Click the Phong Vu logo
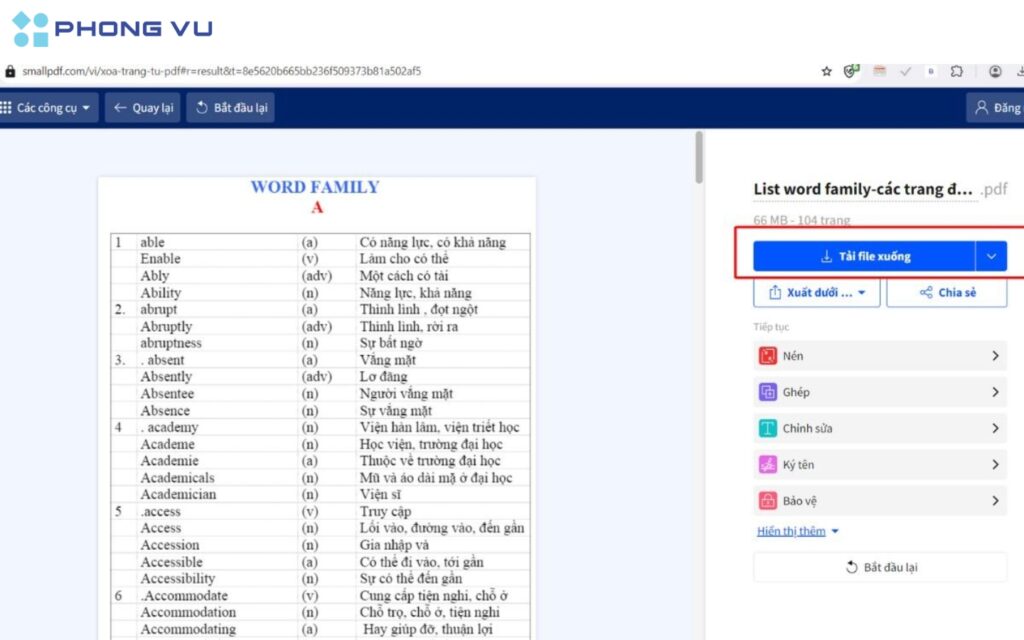 click(110, 27)
